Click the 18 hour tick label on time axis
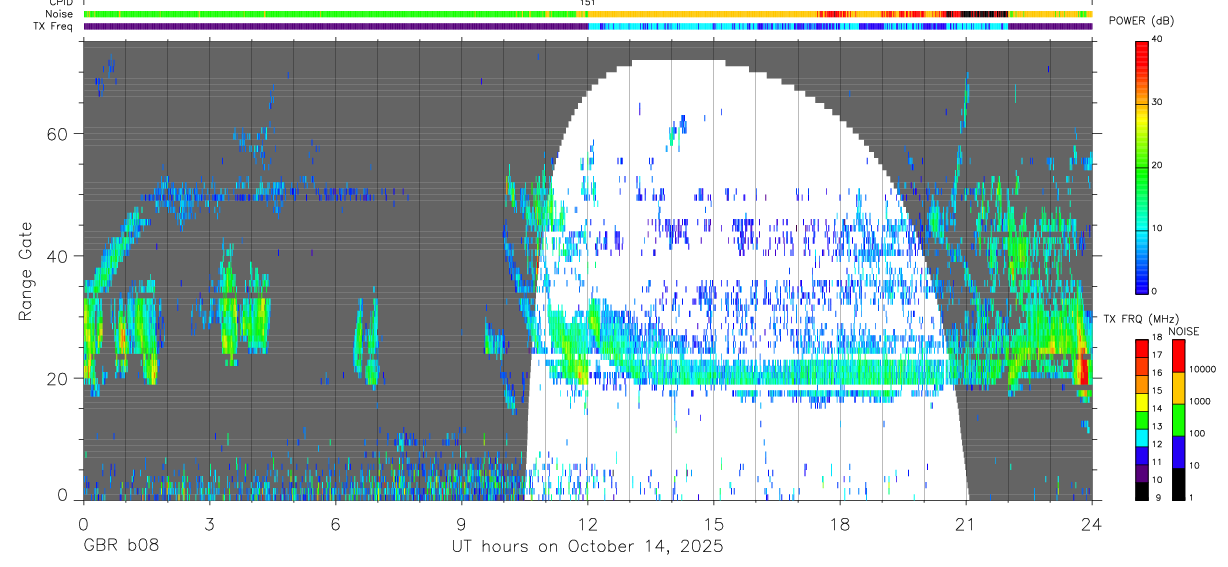 click(839, 523)
